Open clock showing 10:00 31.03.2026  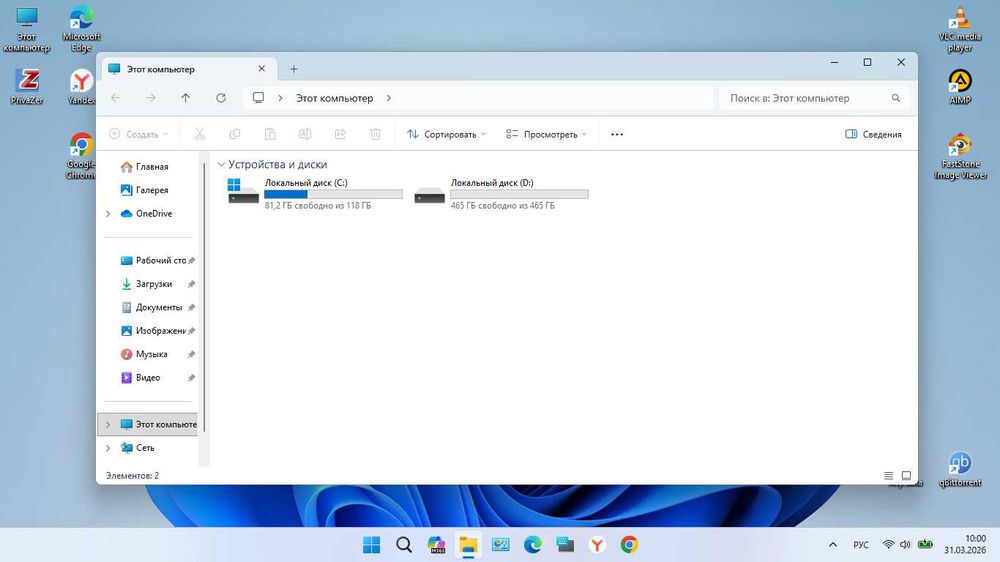click(x=966, y=544)
